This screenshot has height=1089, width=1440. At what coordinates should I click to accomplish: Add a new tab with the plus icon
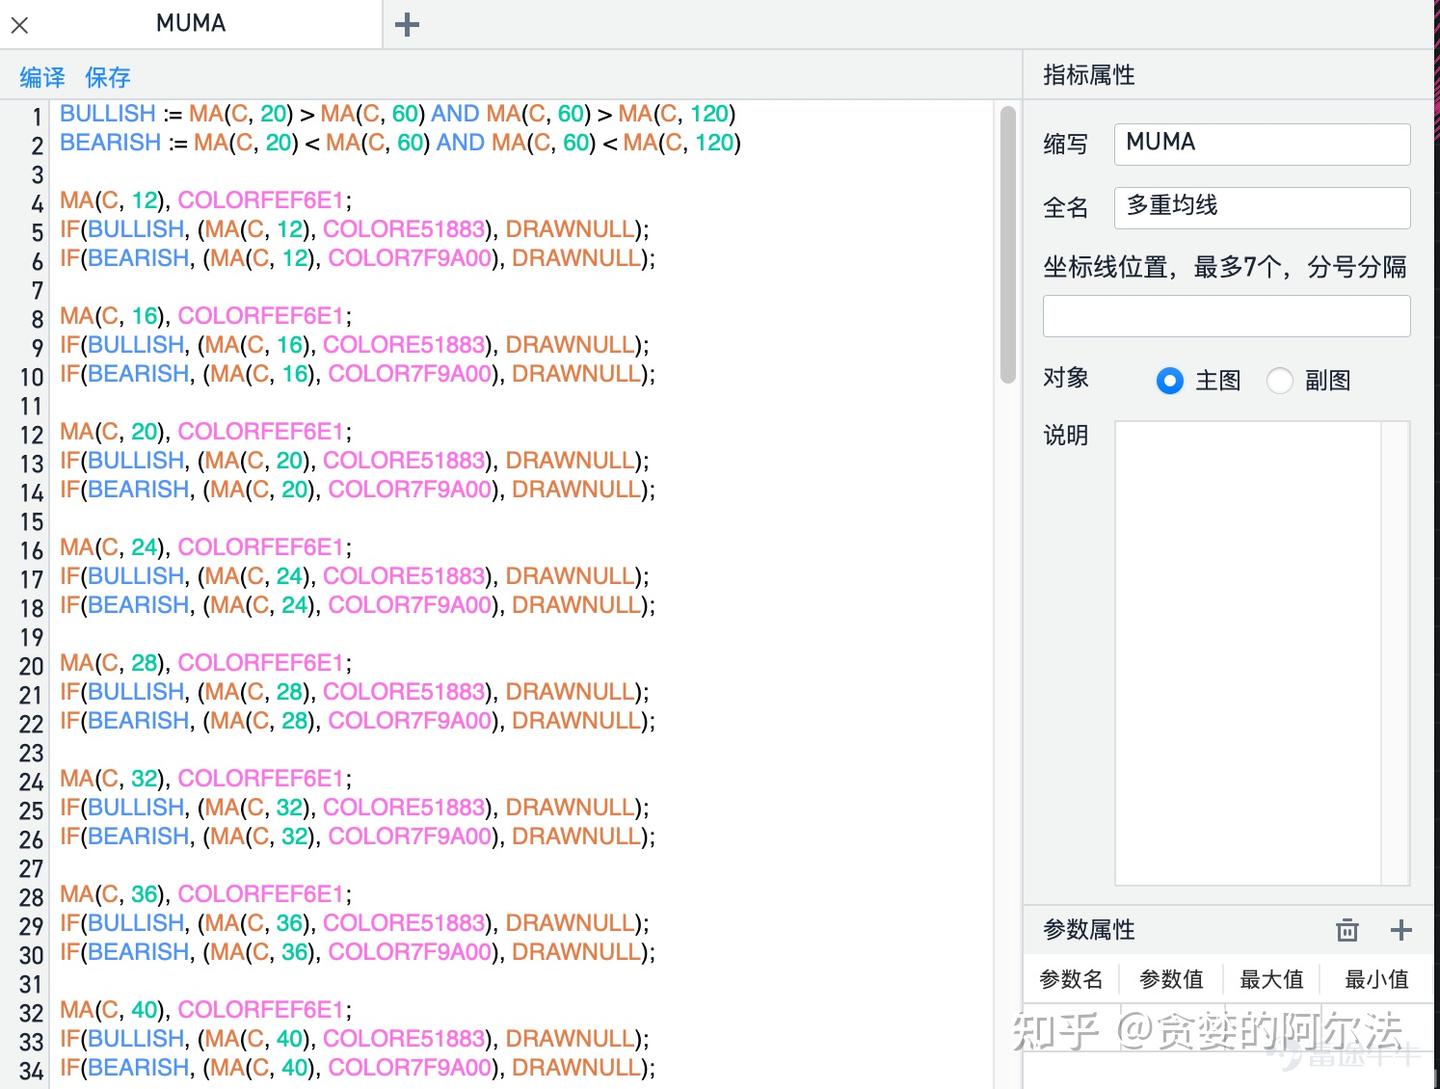pos(407,25)
